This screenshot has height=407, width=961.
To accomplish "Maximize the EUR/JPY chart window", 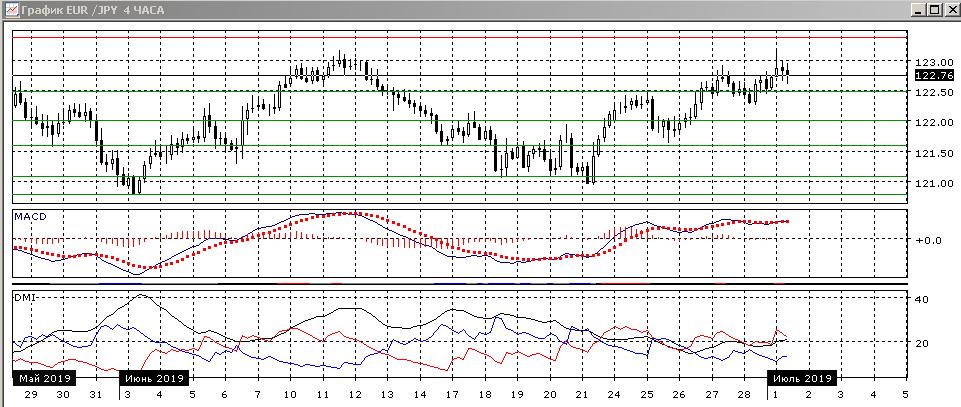I will coord(935,9).
